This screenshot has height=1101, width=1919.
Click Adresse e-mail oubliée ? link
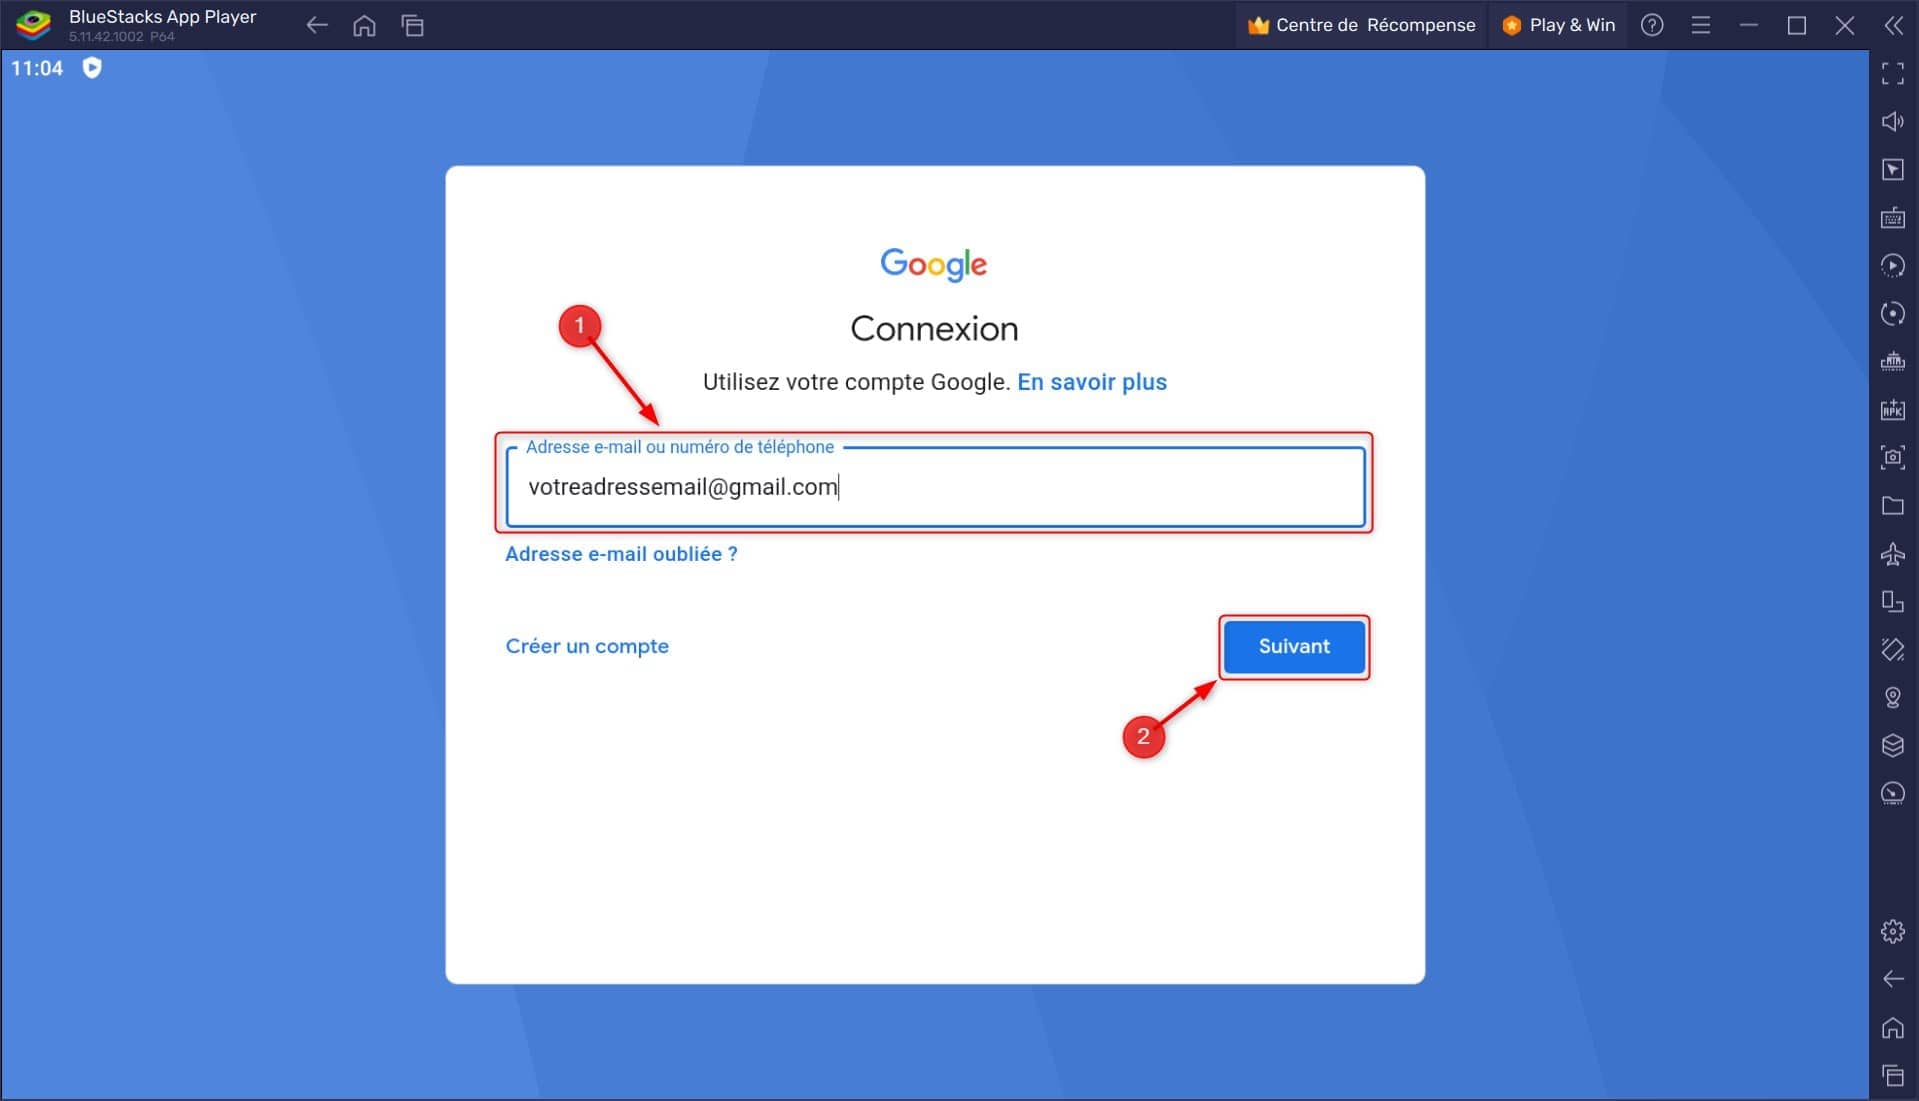coord(621,554)
